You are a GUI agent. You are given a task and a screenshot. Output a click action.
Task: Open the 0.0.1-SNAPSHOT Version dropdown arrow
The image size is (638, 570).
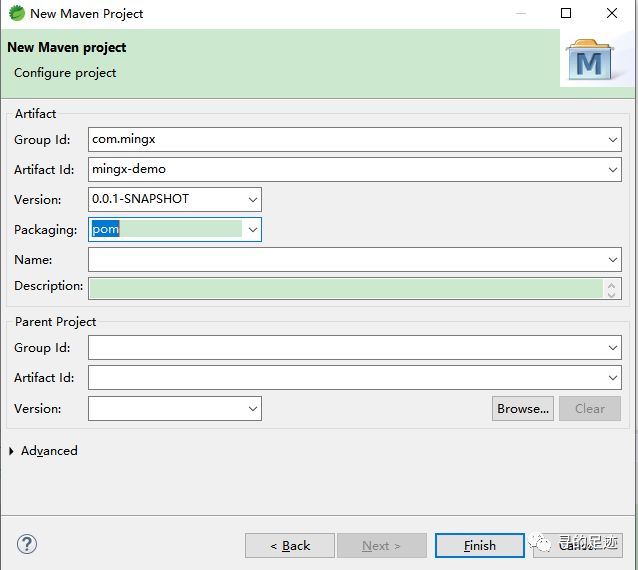pyautogui.click(x=253, y=199)
